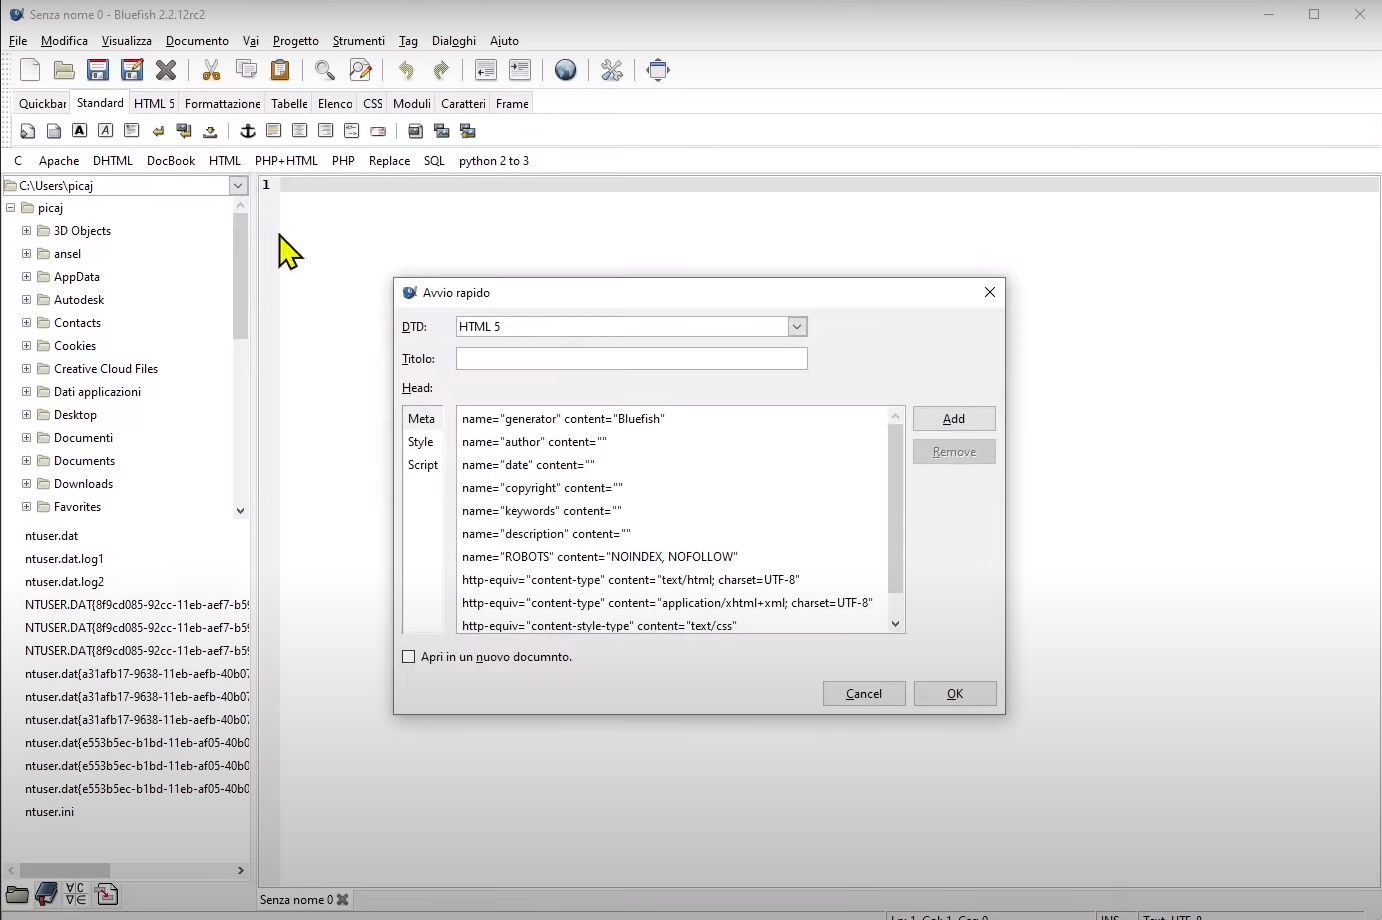Close the Senza nome 0 document tab
The height and width of the screenshot is (920, 1382).
pyautogui.click(x=343, y=900)
